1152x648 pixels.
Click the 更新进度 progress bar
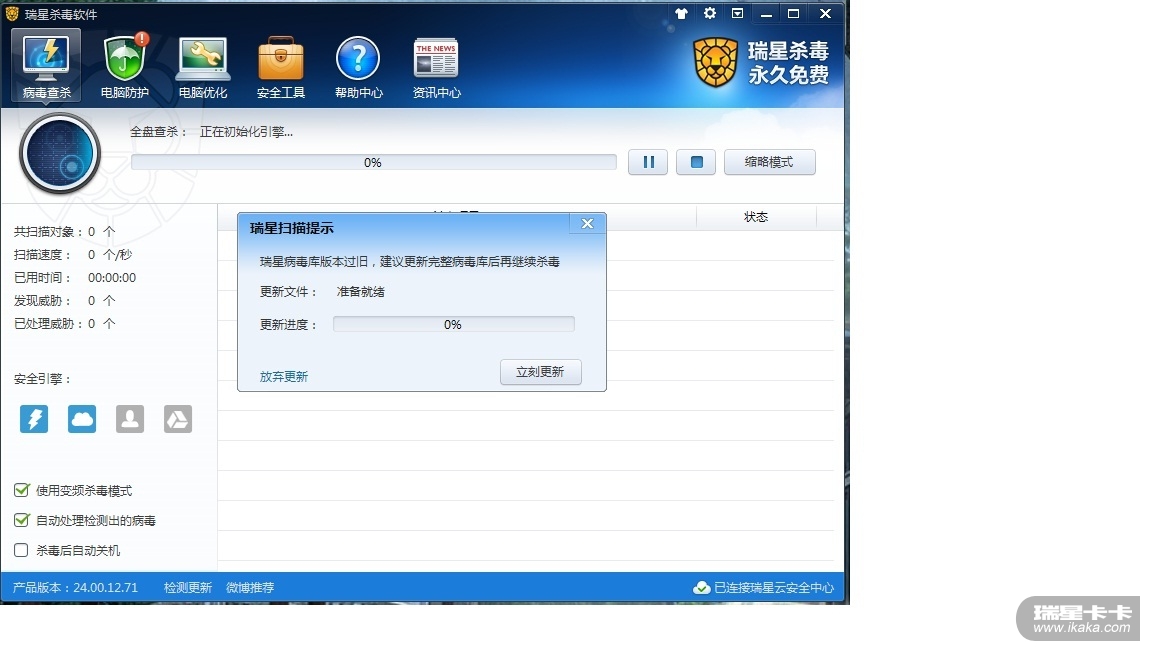point(453,324)
